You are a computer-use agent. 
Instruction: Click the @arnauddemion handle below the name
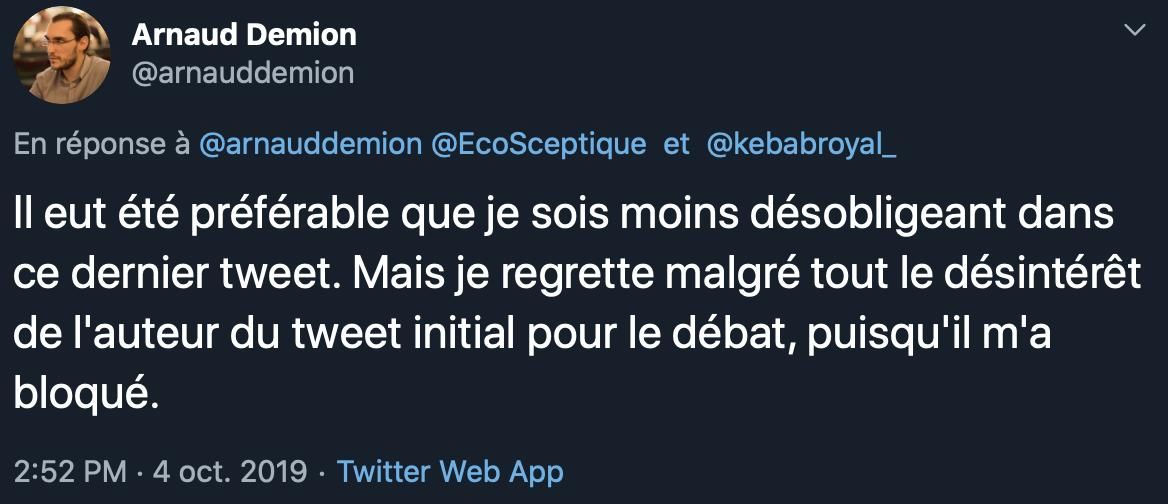[x=243, y=73]
